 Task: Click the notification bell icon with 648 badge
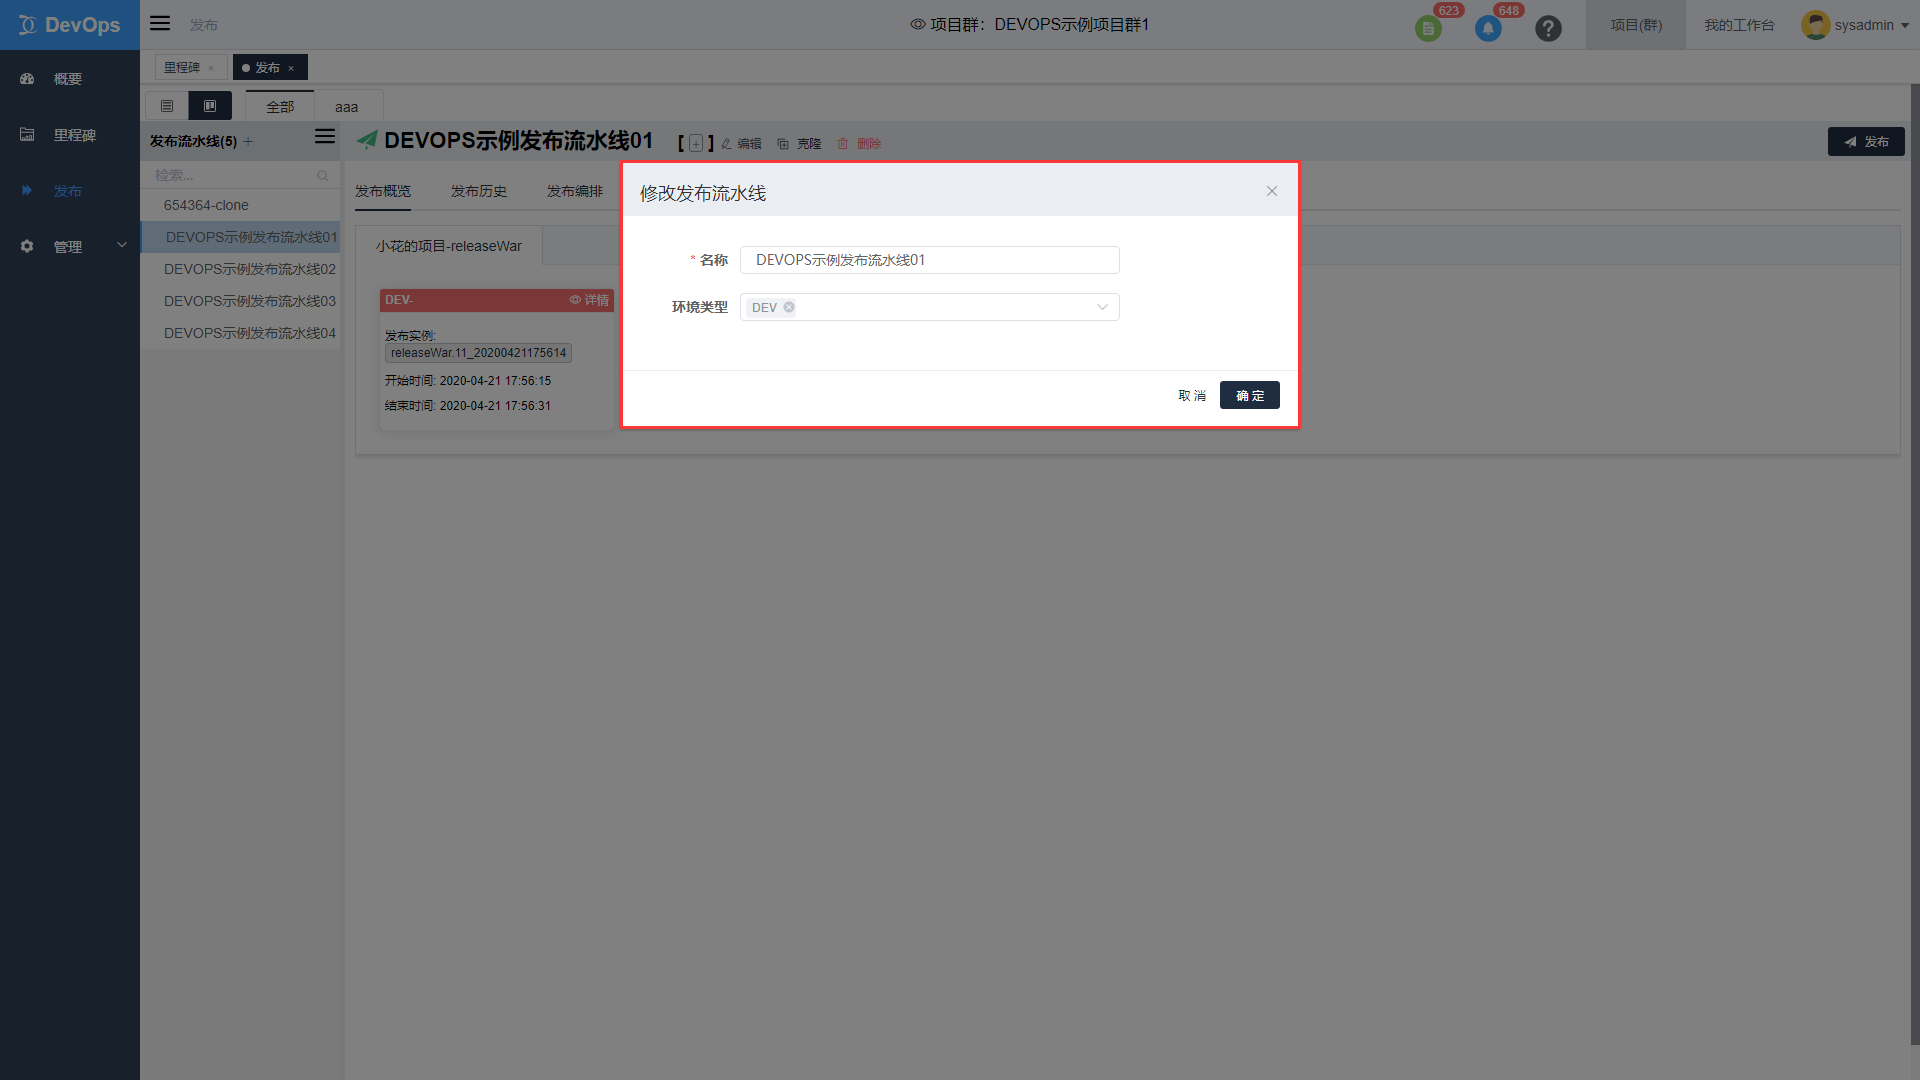tap(1487, 24)
